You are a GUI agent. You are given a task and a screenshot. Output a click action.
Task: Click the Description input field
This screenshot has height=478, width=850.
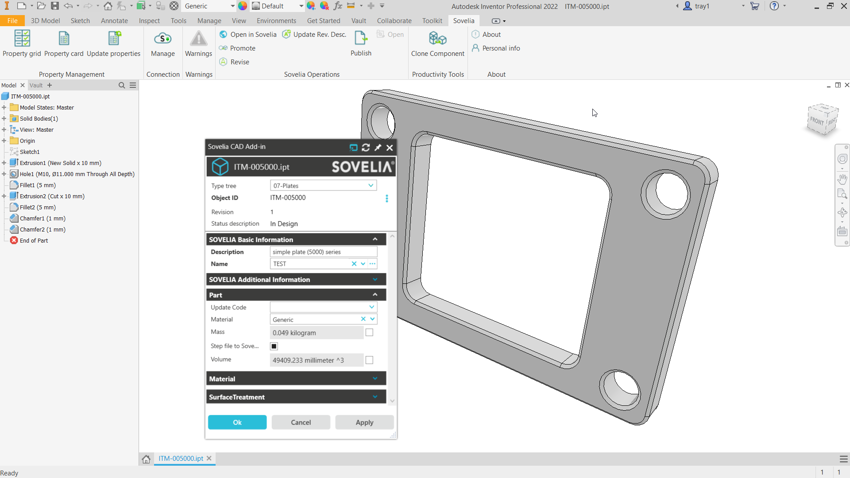(323, 252)
